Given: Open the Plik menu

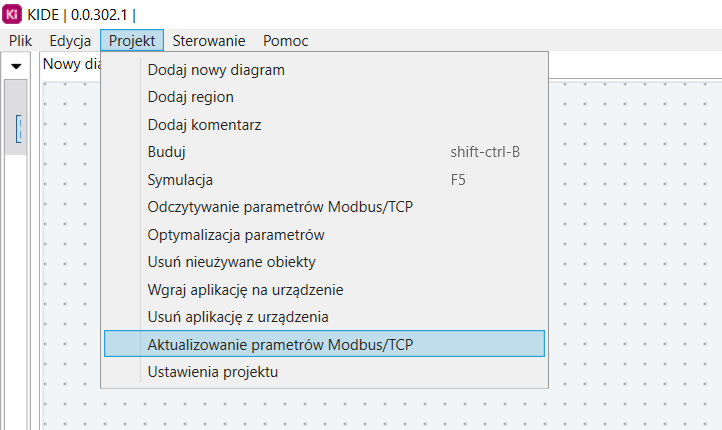Looking at the screenshot, I should [20, 41].
